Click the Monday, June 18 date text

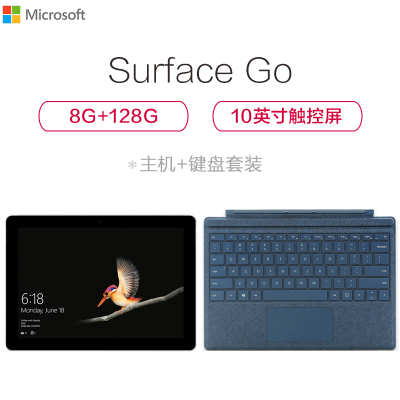click(x=42, y=310)
